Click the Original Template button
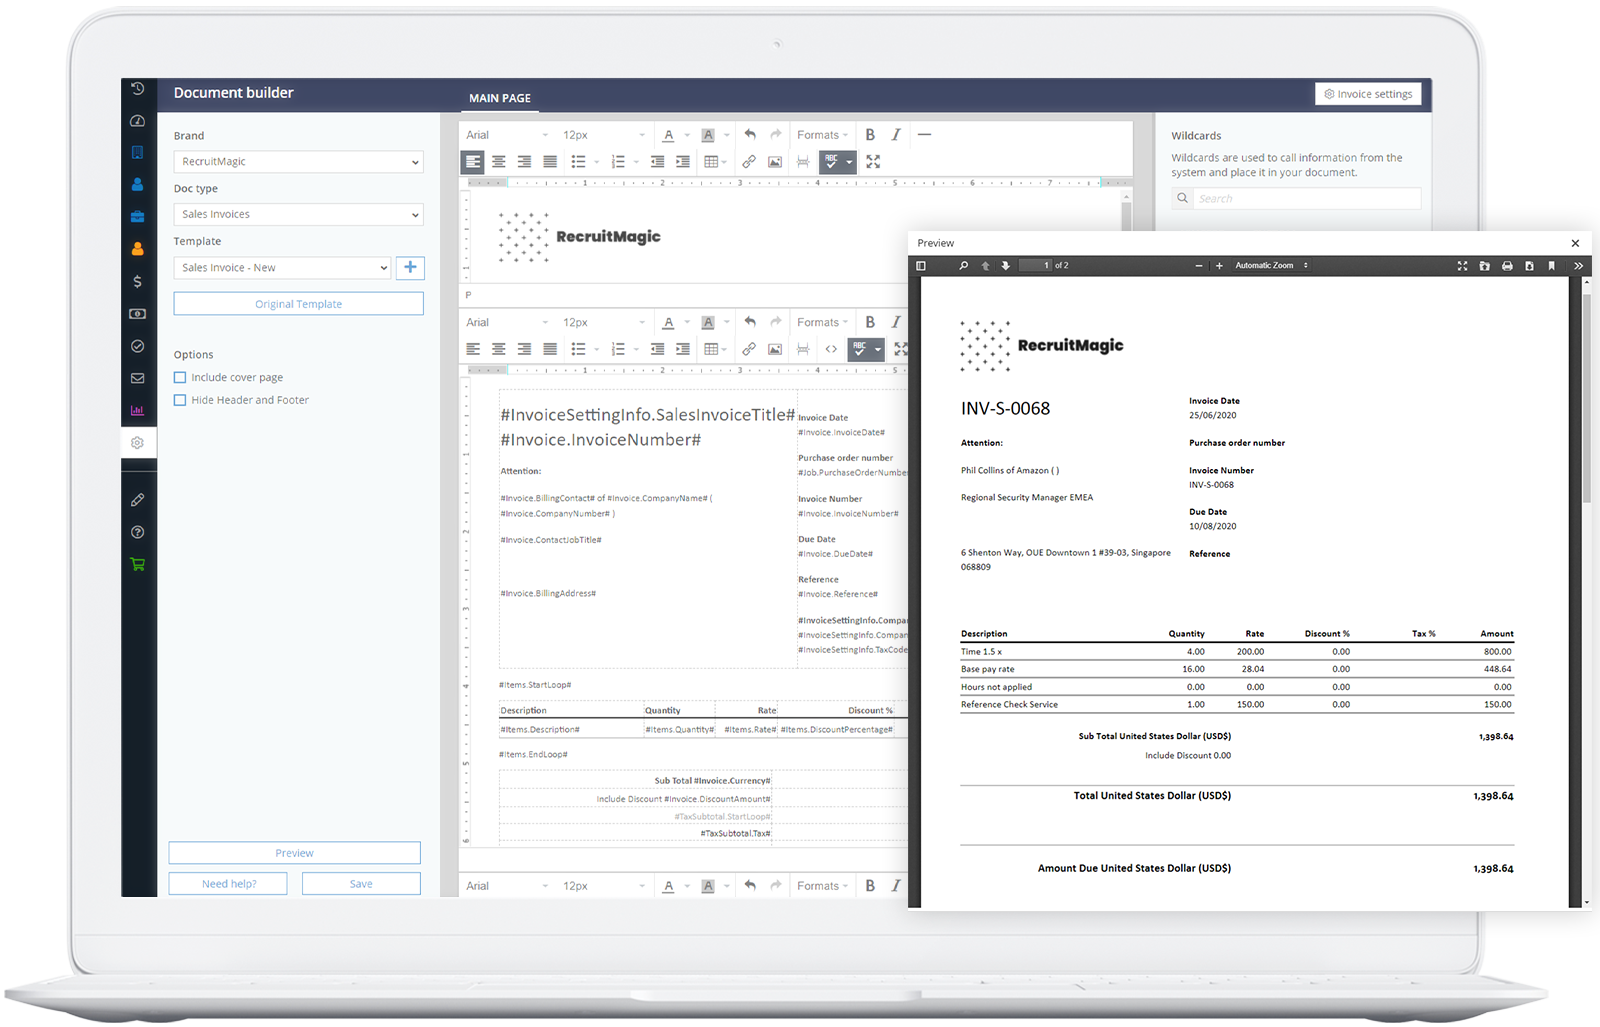The image size is (1600, 1027). (298, 304)
